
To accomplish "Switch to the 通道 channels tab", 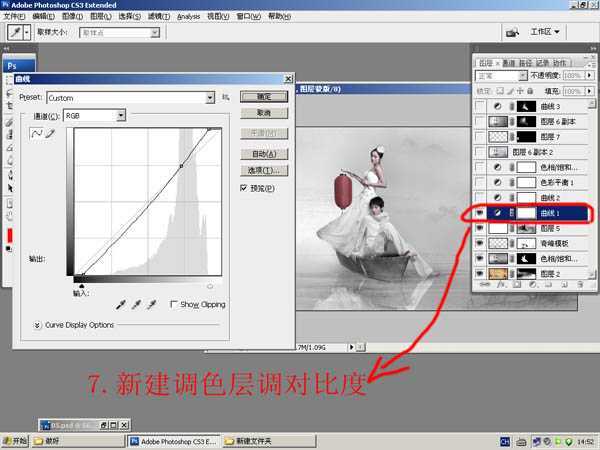I will click(x=509, y=63).
